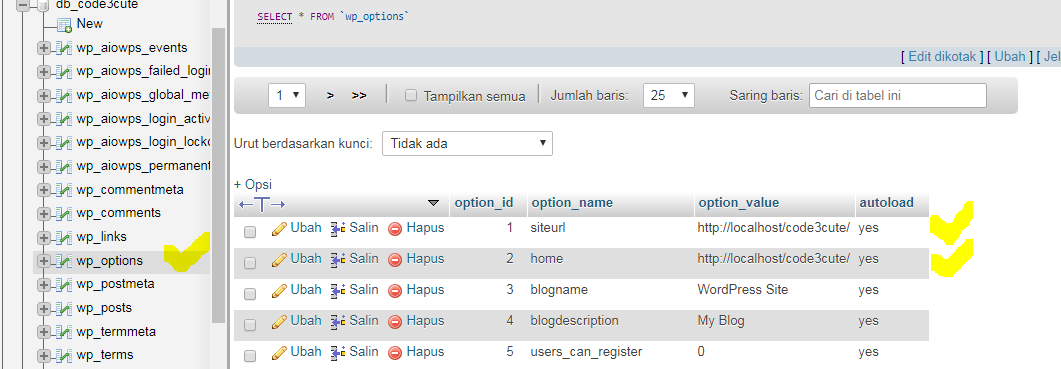Click Salin copy icon for users_can_register row
This screenshot has height=369, width=1061.
point(338,353)
